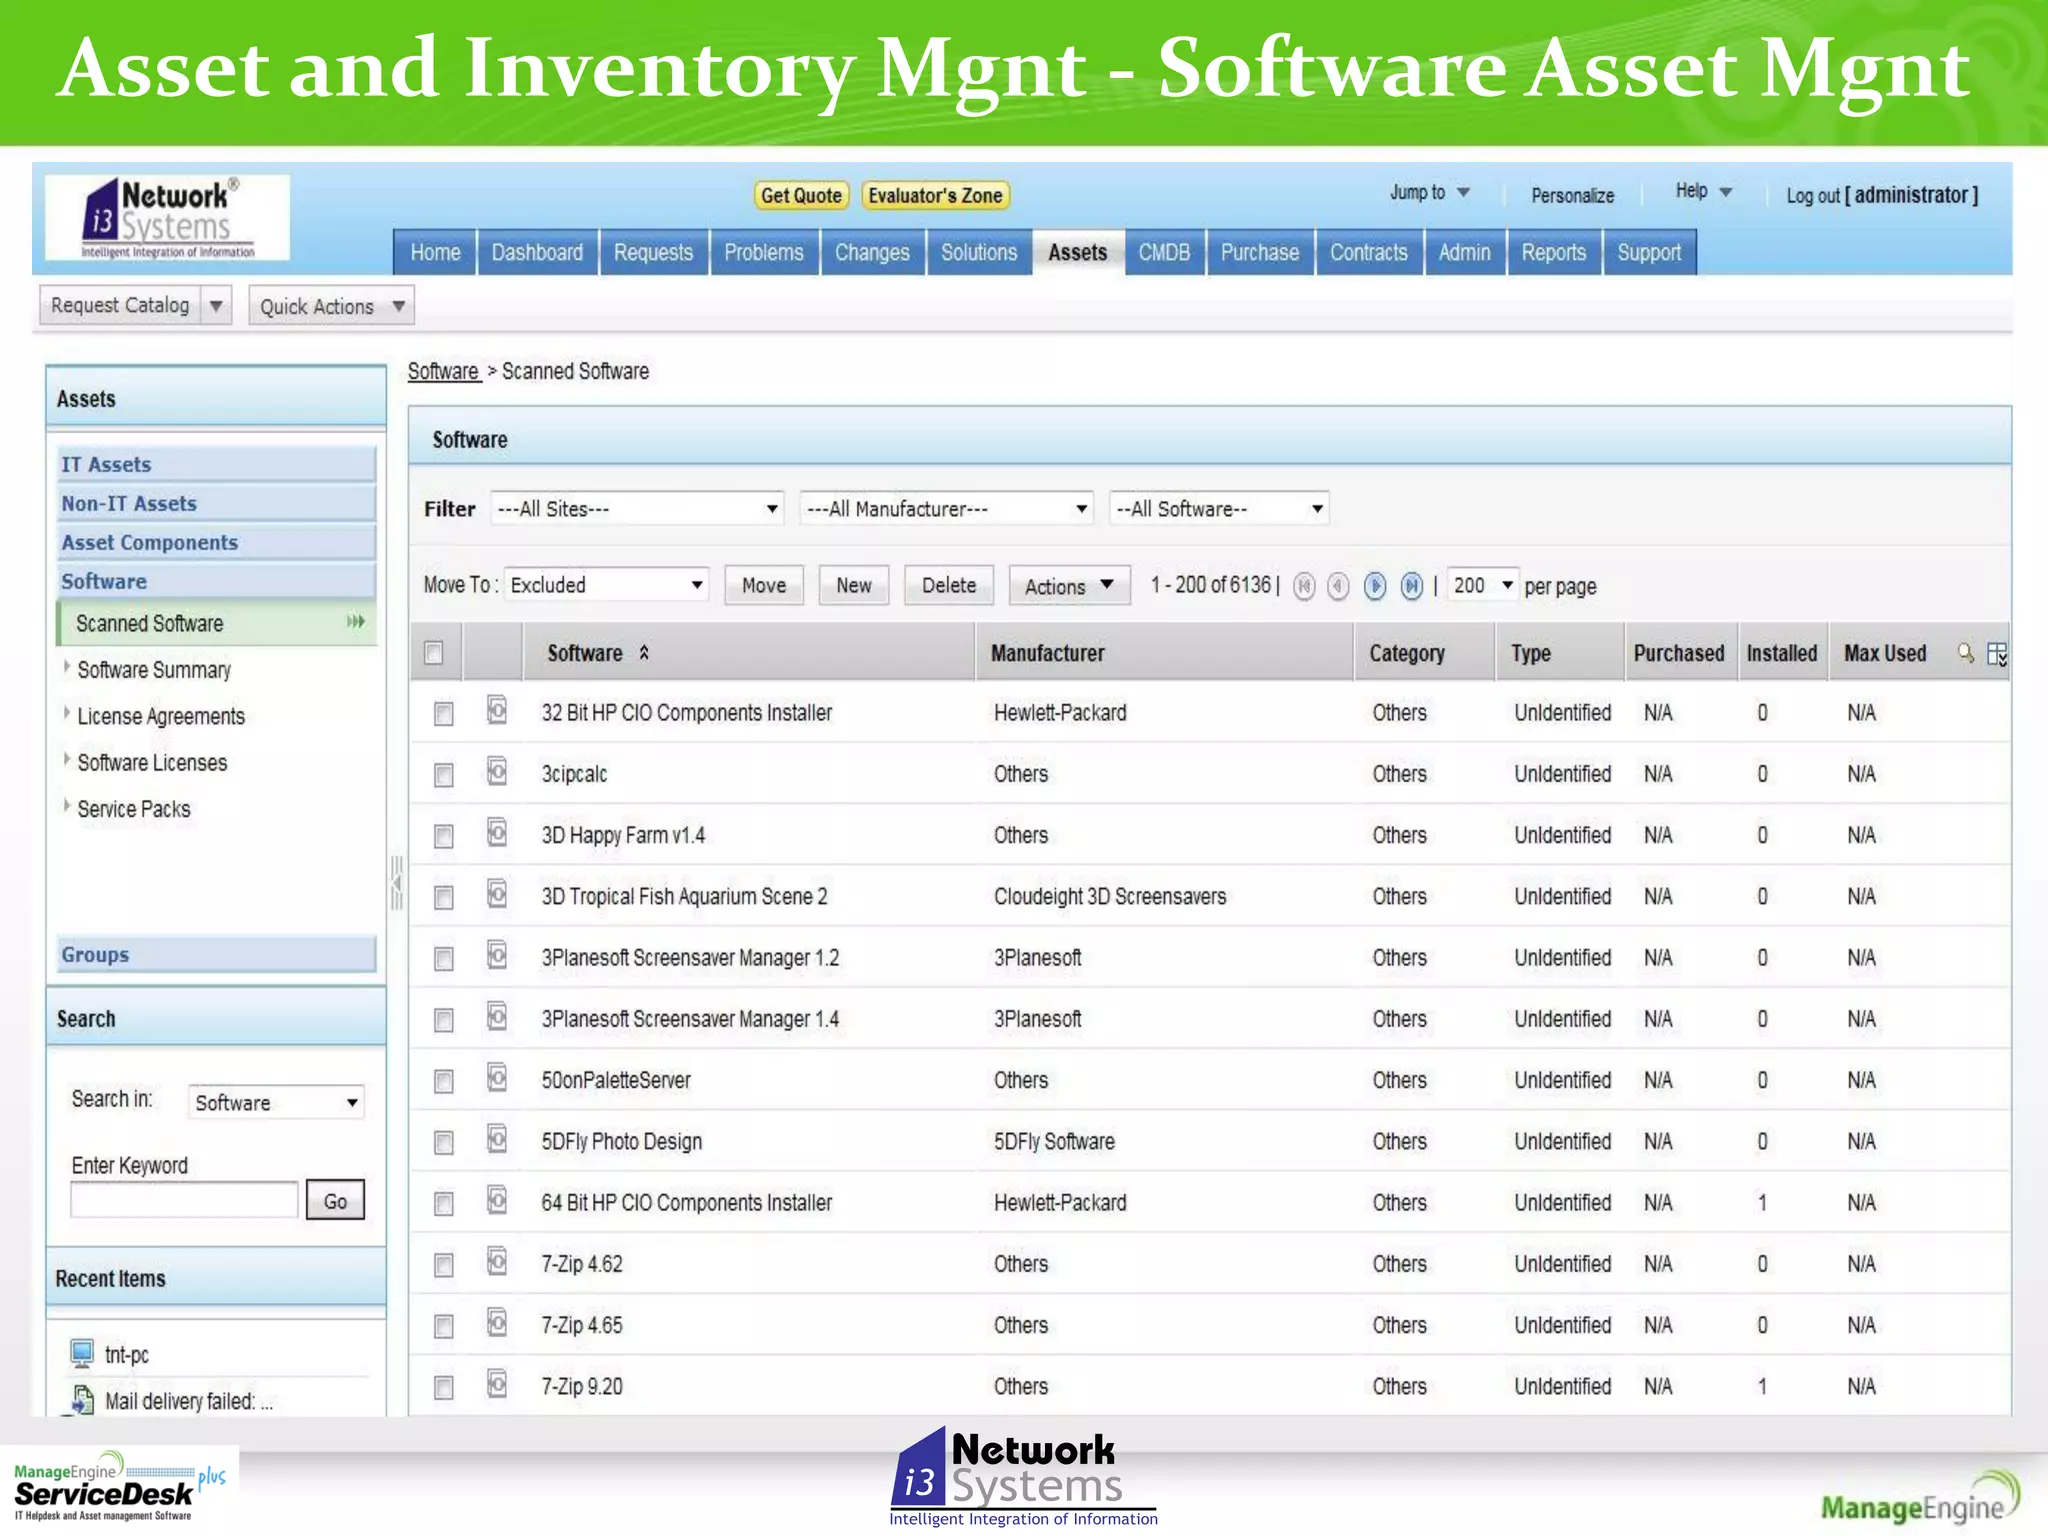Viewport: 2048px width, 1536px height.
Task: Open details icon for 7-Zip 4.62
Action: [497, 1261]
